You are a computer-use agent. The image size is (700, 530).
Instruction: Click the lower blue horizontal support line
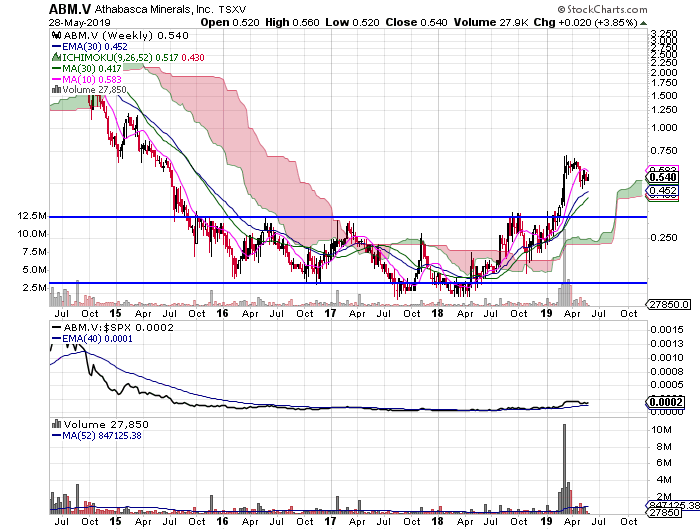(x=348, y=283)
